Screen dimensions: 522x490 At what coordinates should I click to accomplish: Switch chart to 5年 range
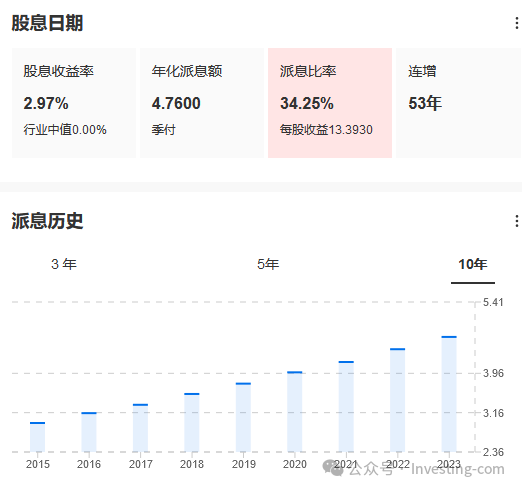click(x=268, y=264)
